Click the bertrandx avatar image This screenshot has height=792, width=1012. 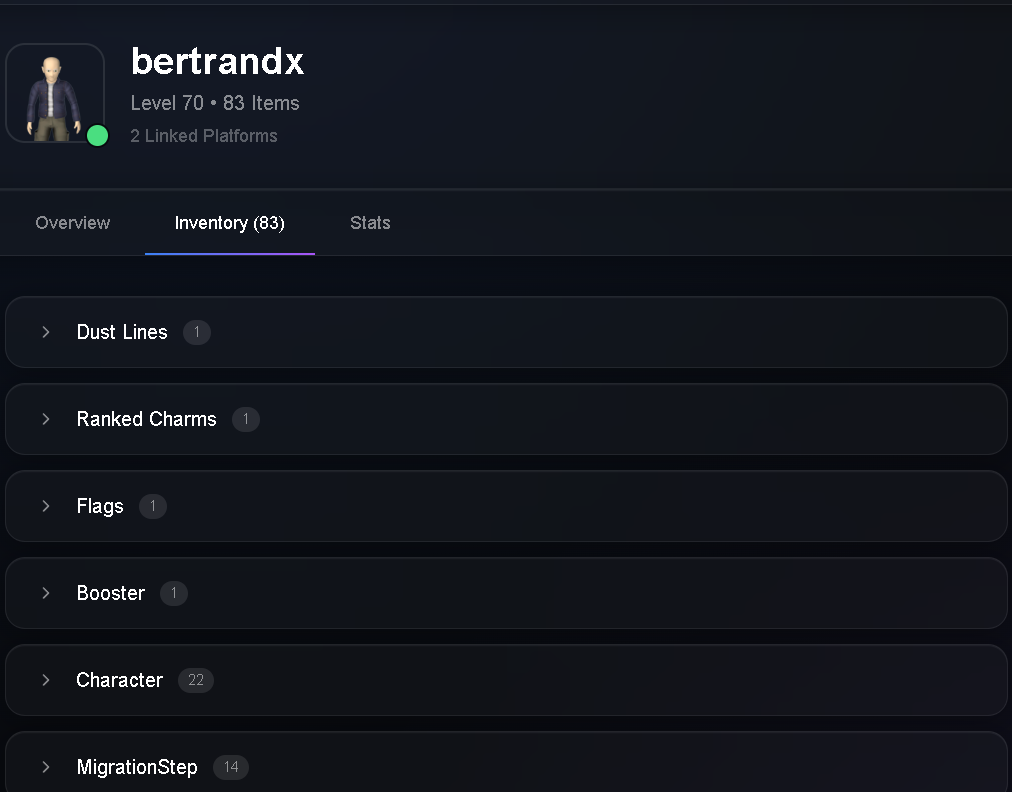[x=55, y=93]
